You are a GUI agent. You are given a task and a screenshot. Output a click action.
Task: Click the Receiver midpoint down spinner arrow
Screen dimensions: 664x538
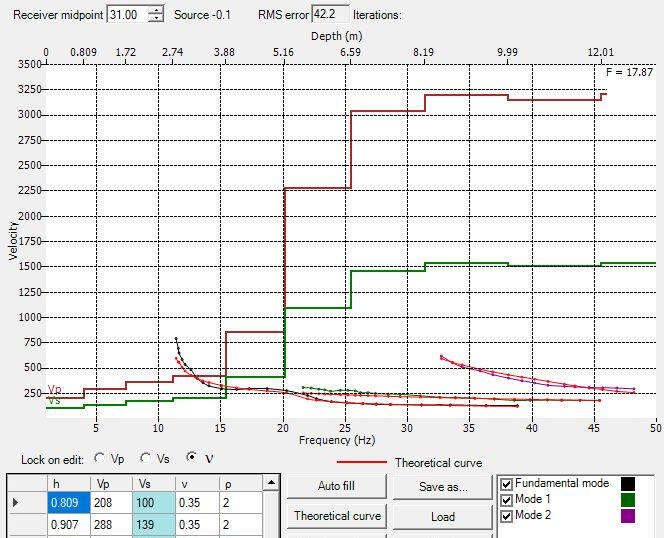tap(155, 19)
